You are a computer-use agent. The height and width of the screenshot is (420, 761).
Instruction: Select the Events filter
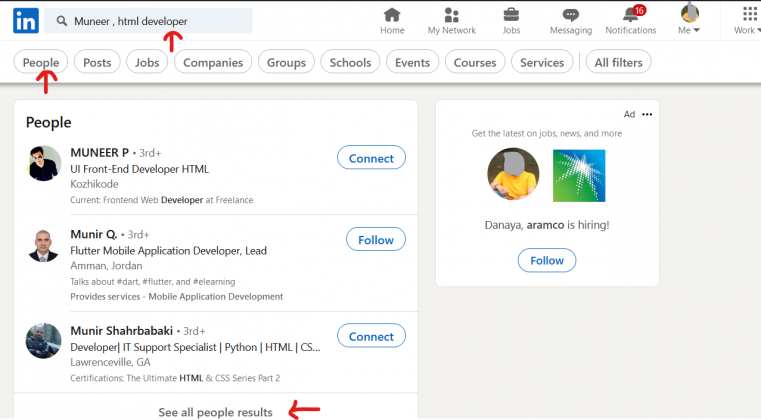pyautogui.click(x=413, y=62)
